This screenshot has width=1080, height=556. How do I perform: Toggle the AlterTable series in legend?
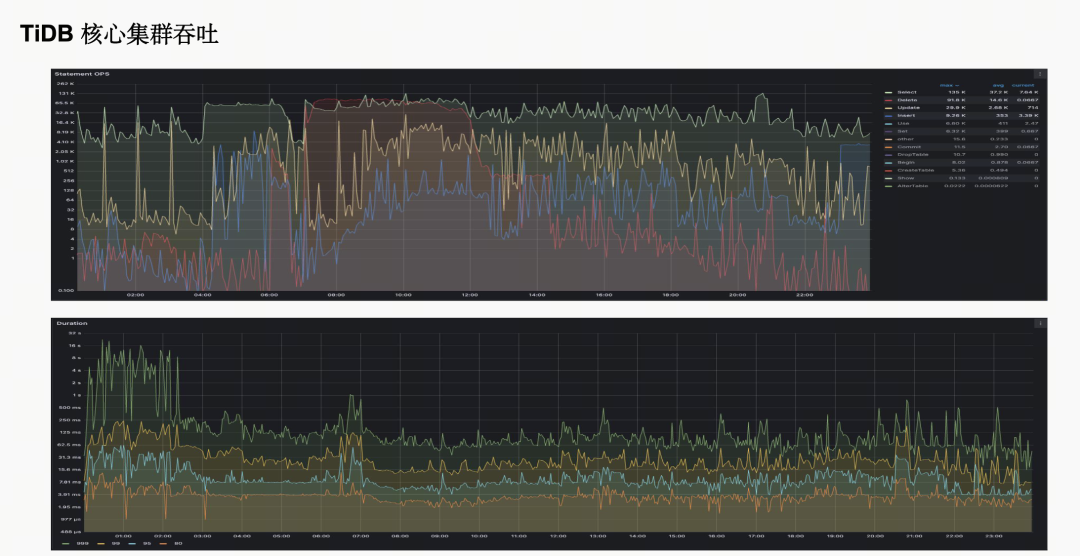tap(913, 186)
